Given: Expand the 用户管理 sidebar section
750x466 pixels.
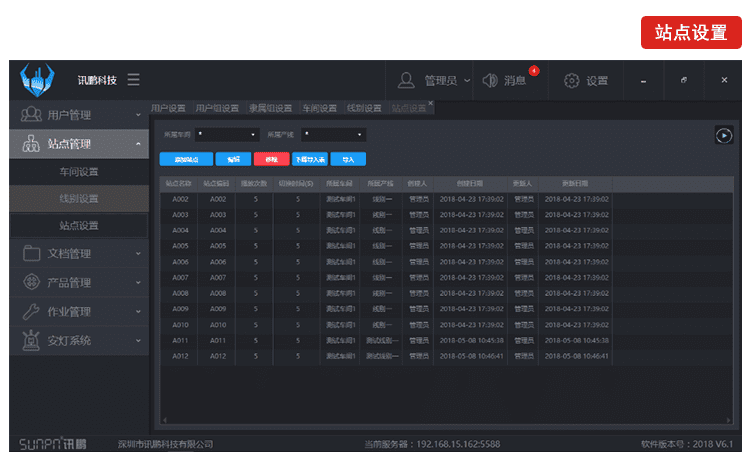Looking at the screenshot, I should tap(139, 115).
